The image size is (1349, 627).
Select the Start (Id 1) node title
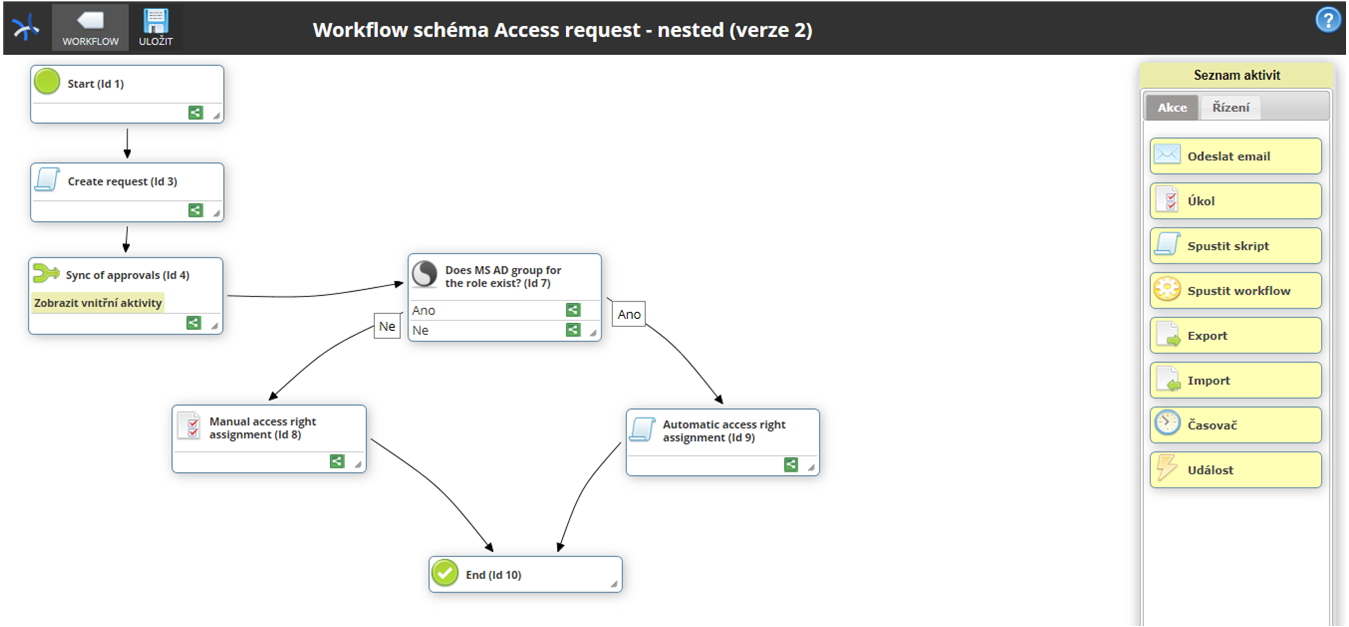96,84
